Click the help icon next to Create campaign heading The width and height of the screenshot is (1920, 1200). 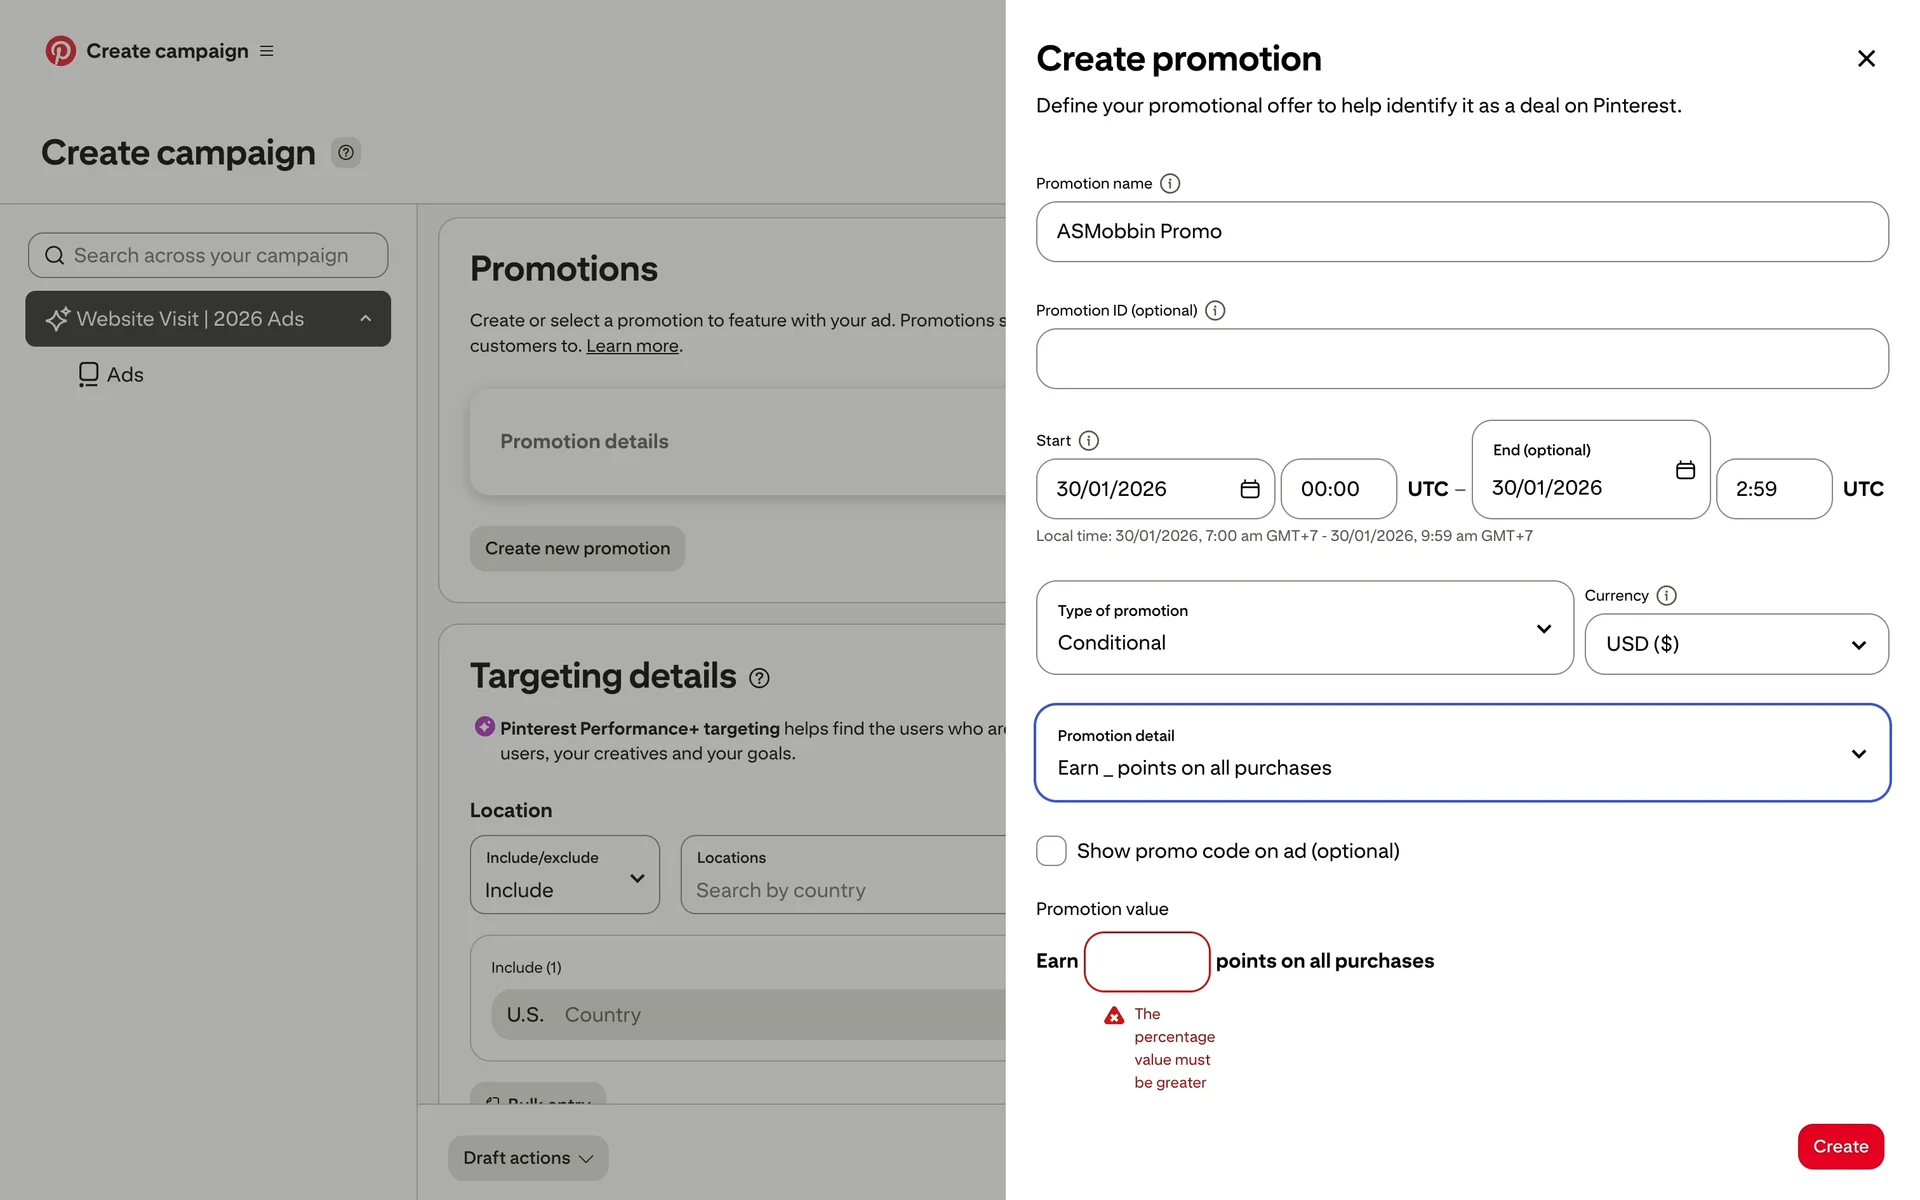346,153
